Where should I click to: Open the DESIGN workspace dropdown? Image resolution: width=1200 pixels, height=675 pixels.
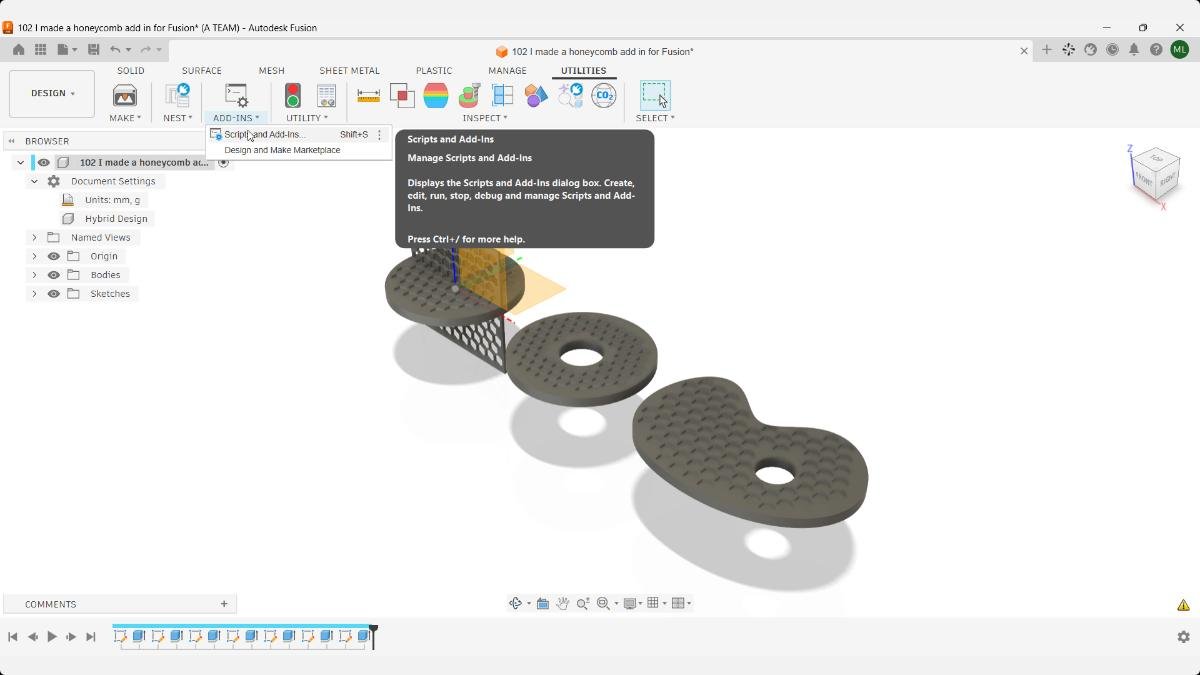coord(52,94)
